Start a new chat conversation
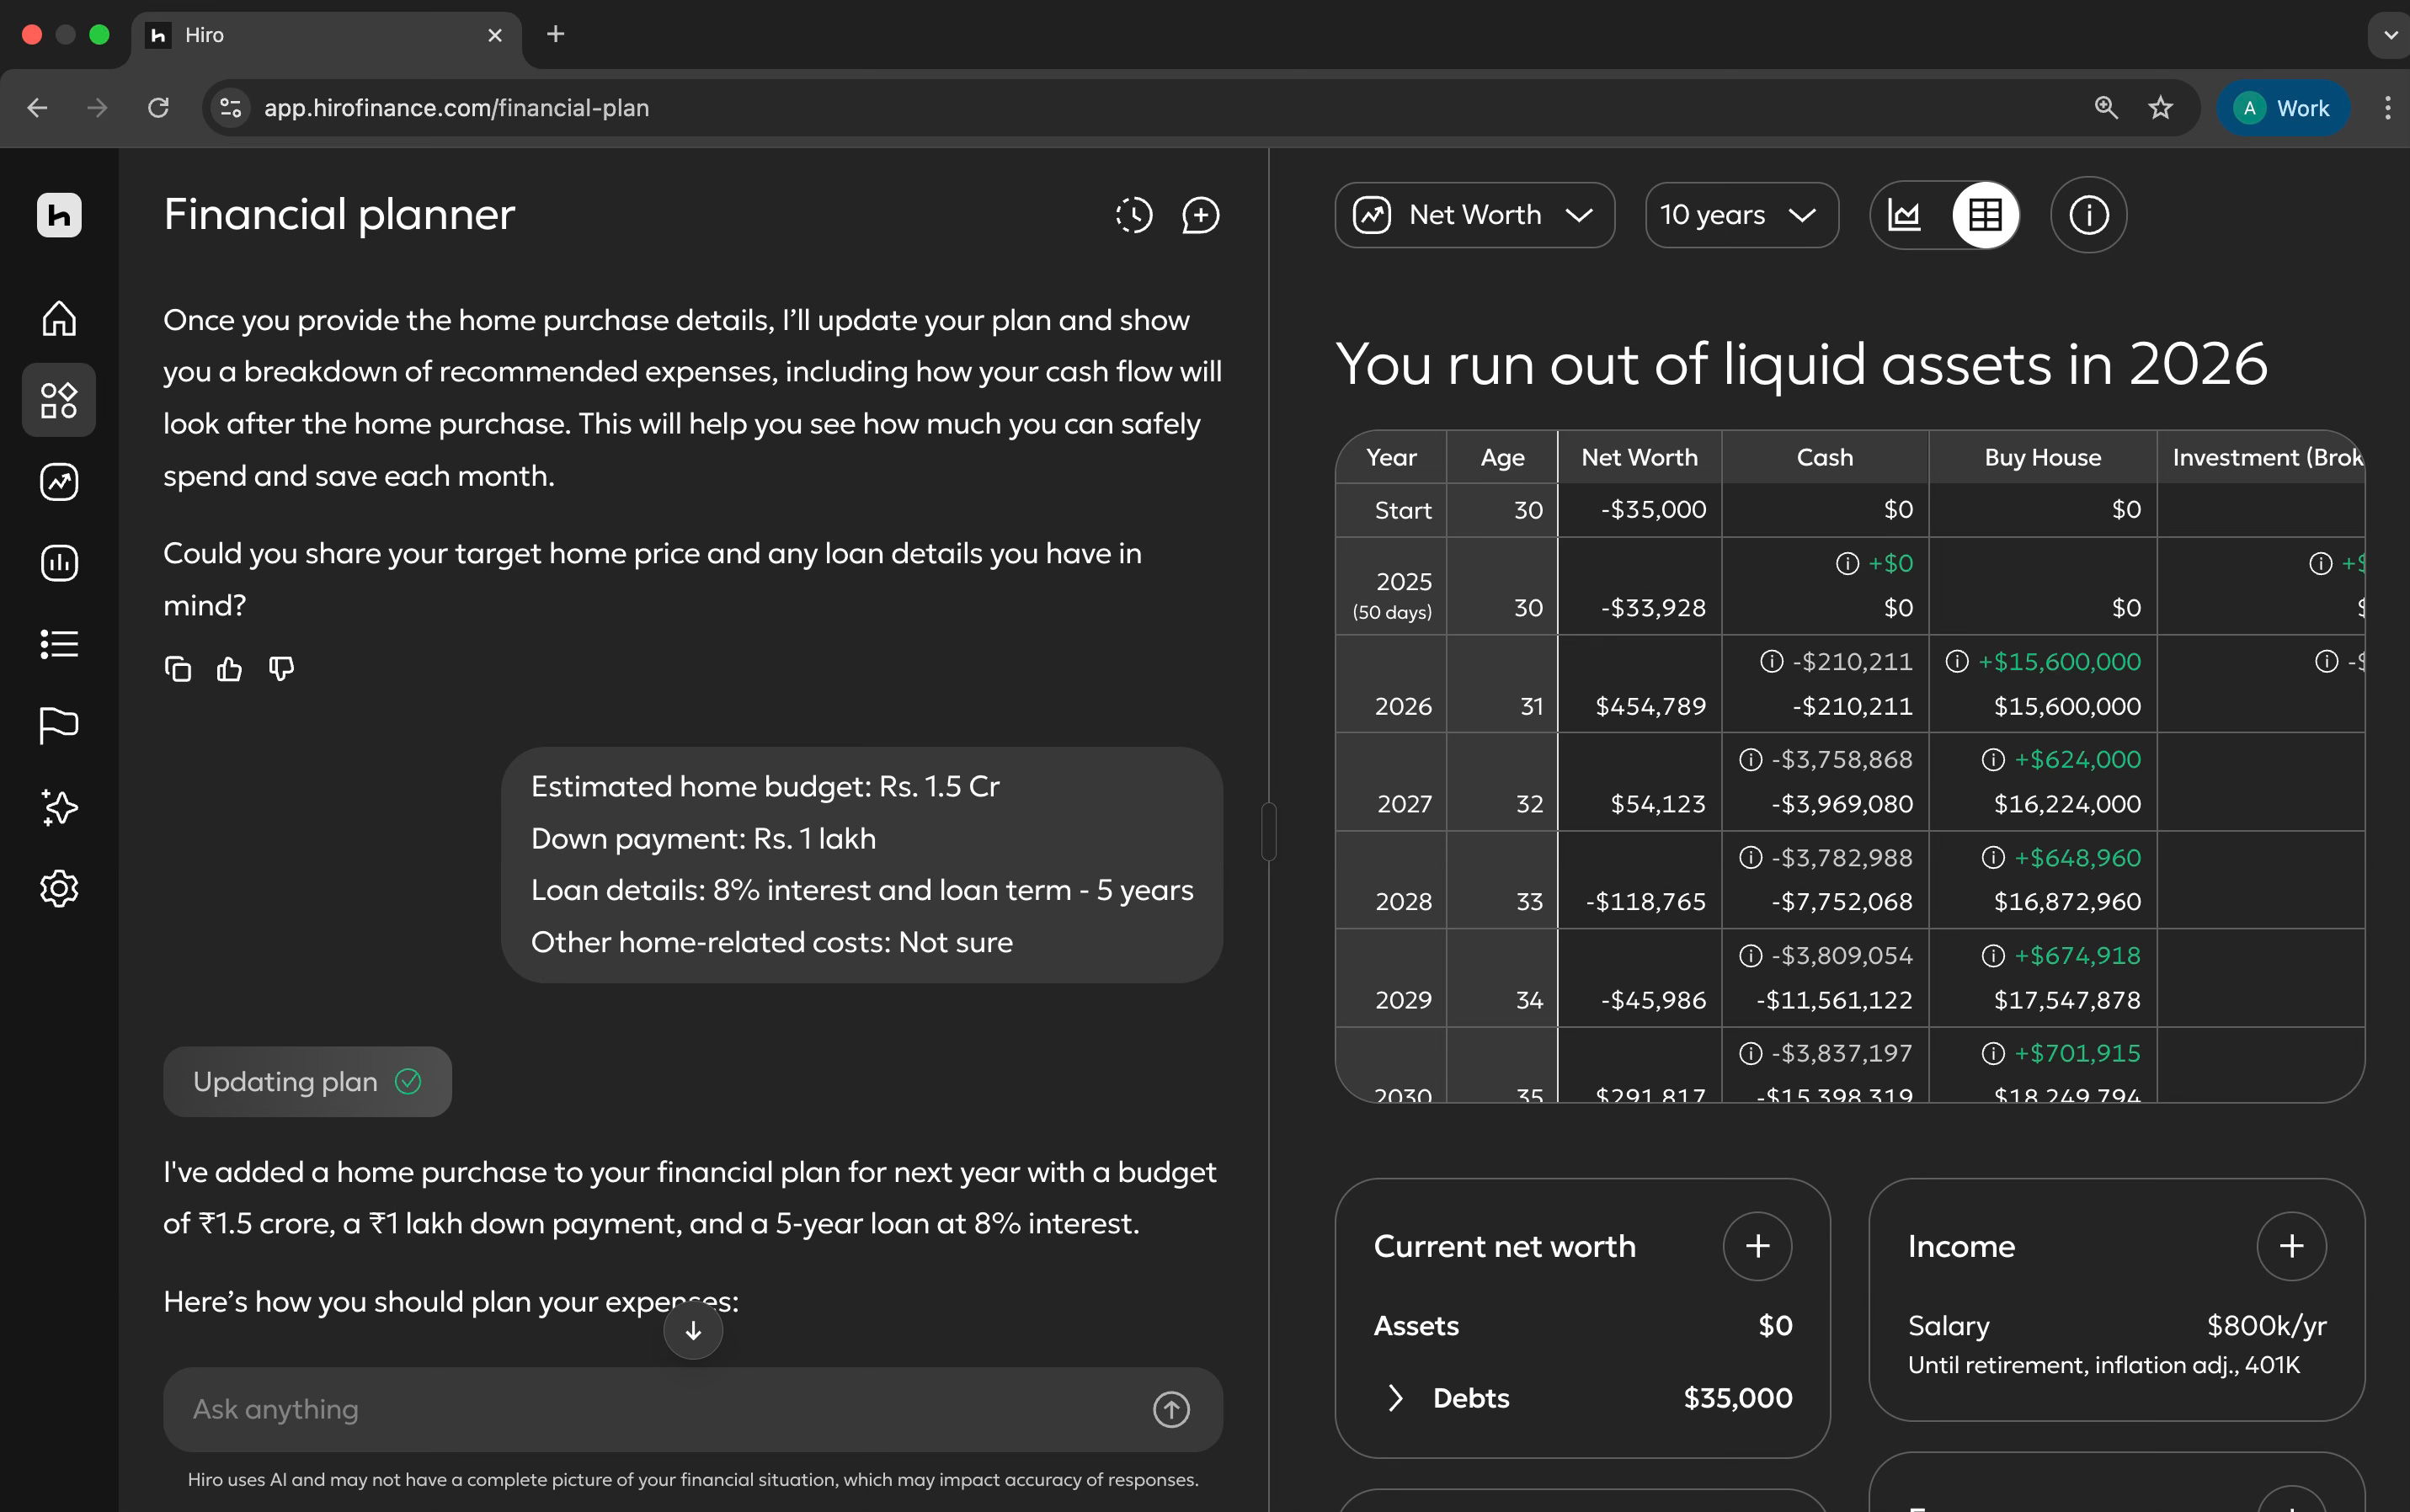This screenshot has height=1512, width=2410. (1200, 215)
